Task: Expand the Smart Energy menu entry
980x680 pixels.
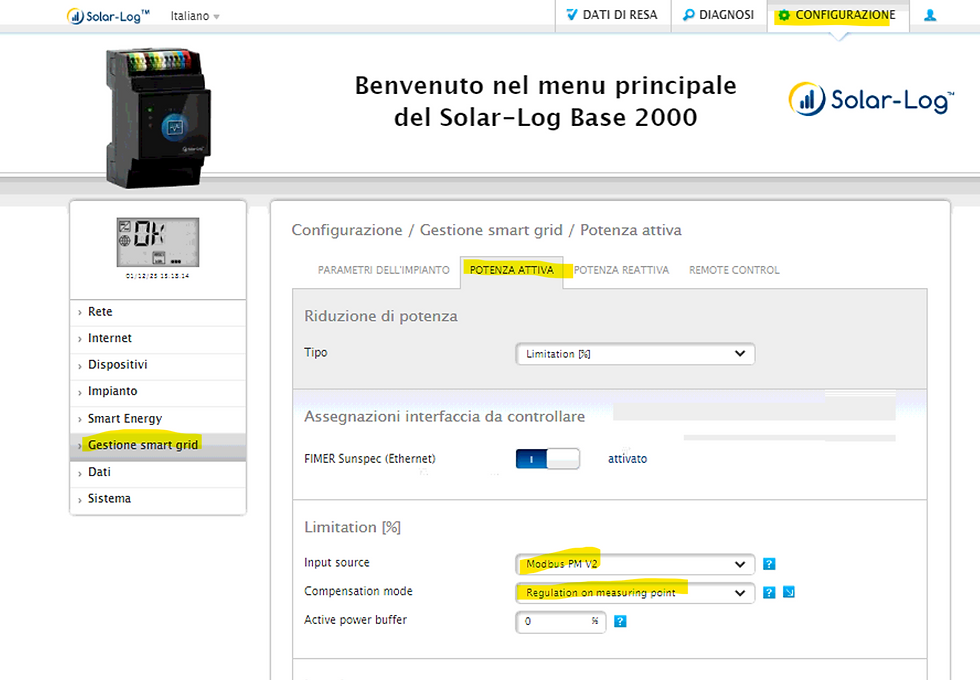Action: pos(158,419)
